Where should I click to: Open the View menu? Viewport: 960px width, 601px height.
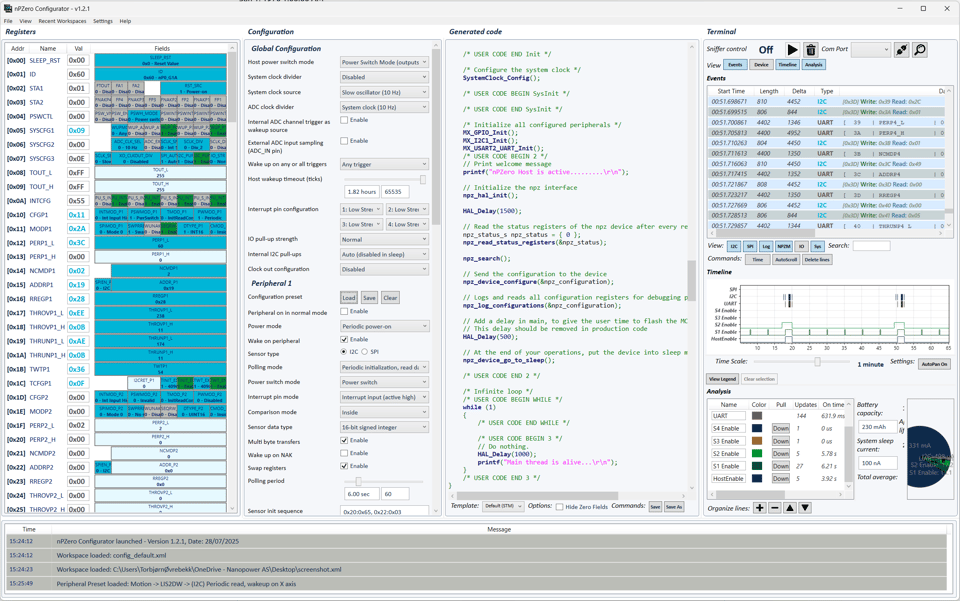tap(25, 21)
